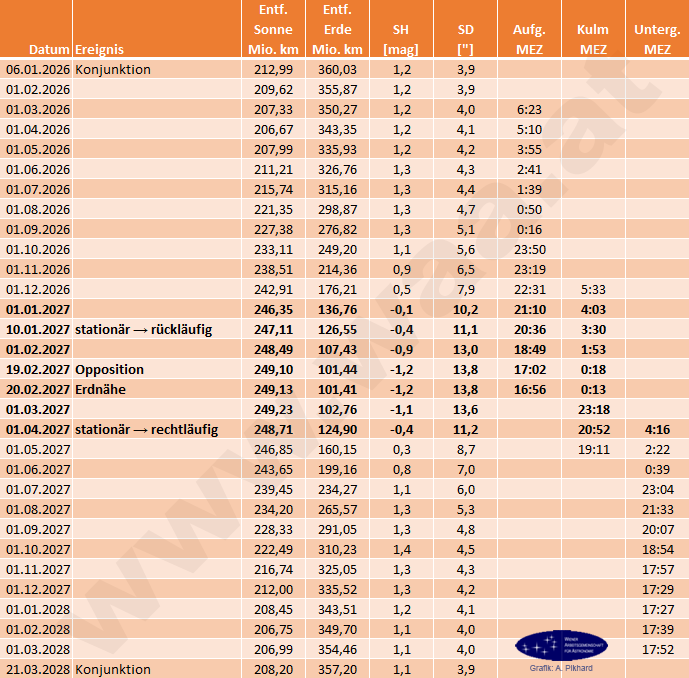Select Earth distance value "101,44"
689x678 pixels.
(x=337, y=370)
